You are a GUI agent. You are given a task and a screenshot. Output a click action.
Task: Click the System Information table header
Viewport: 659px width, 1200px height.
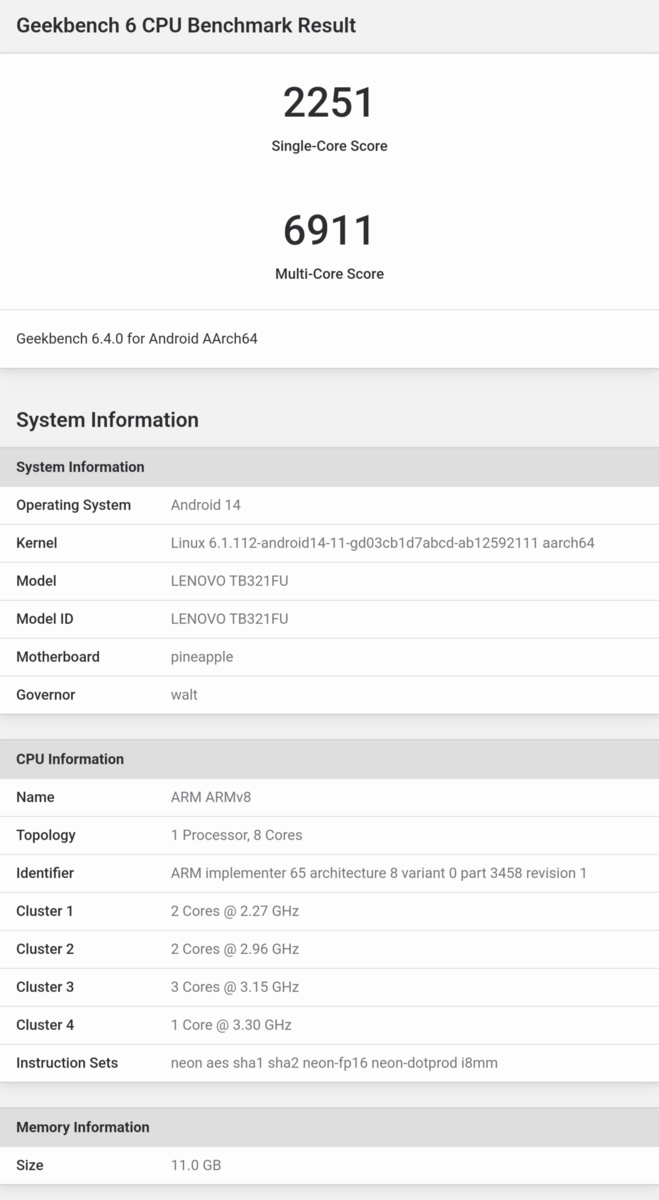(329, 467)
